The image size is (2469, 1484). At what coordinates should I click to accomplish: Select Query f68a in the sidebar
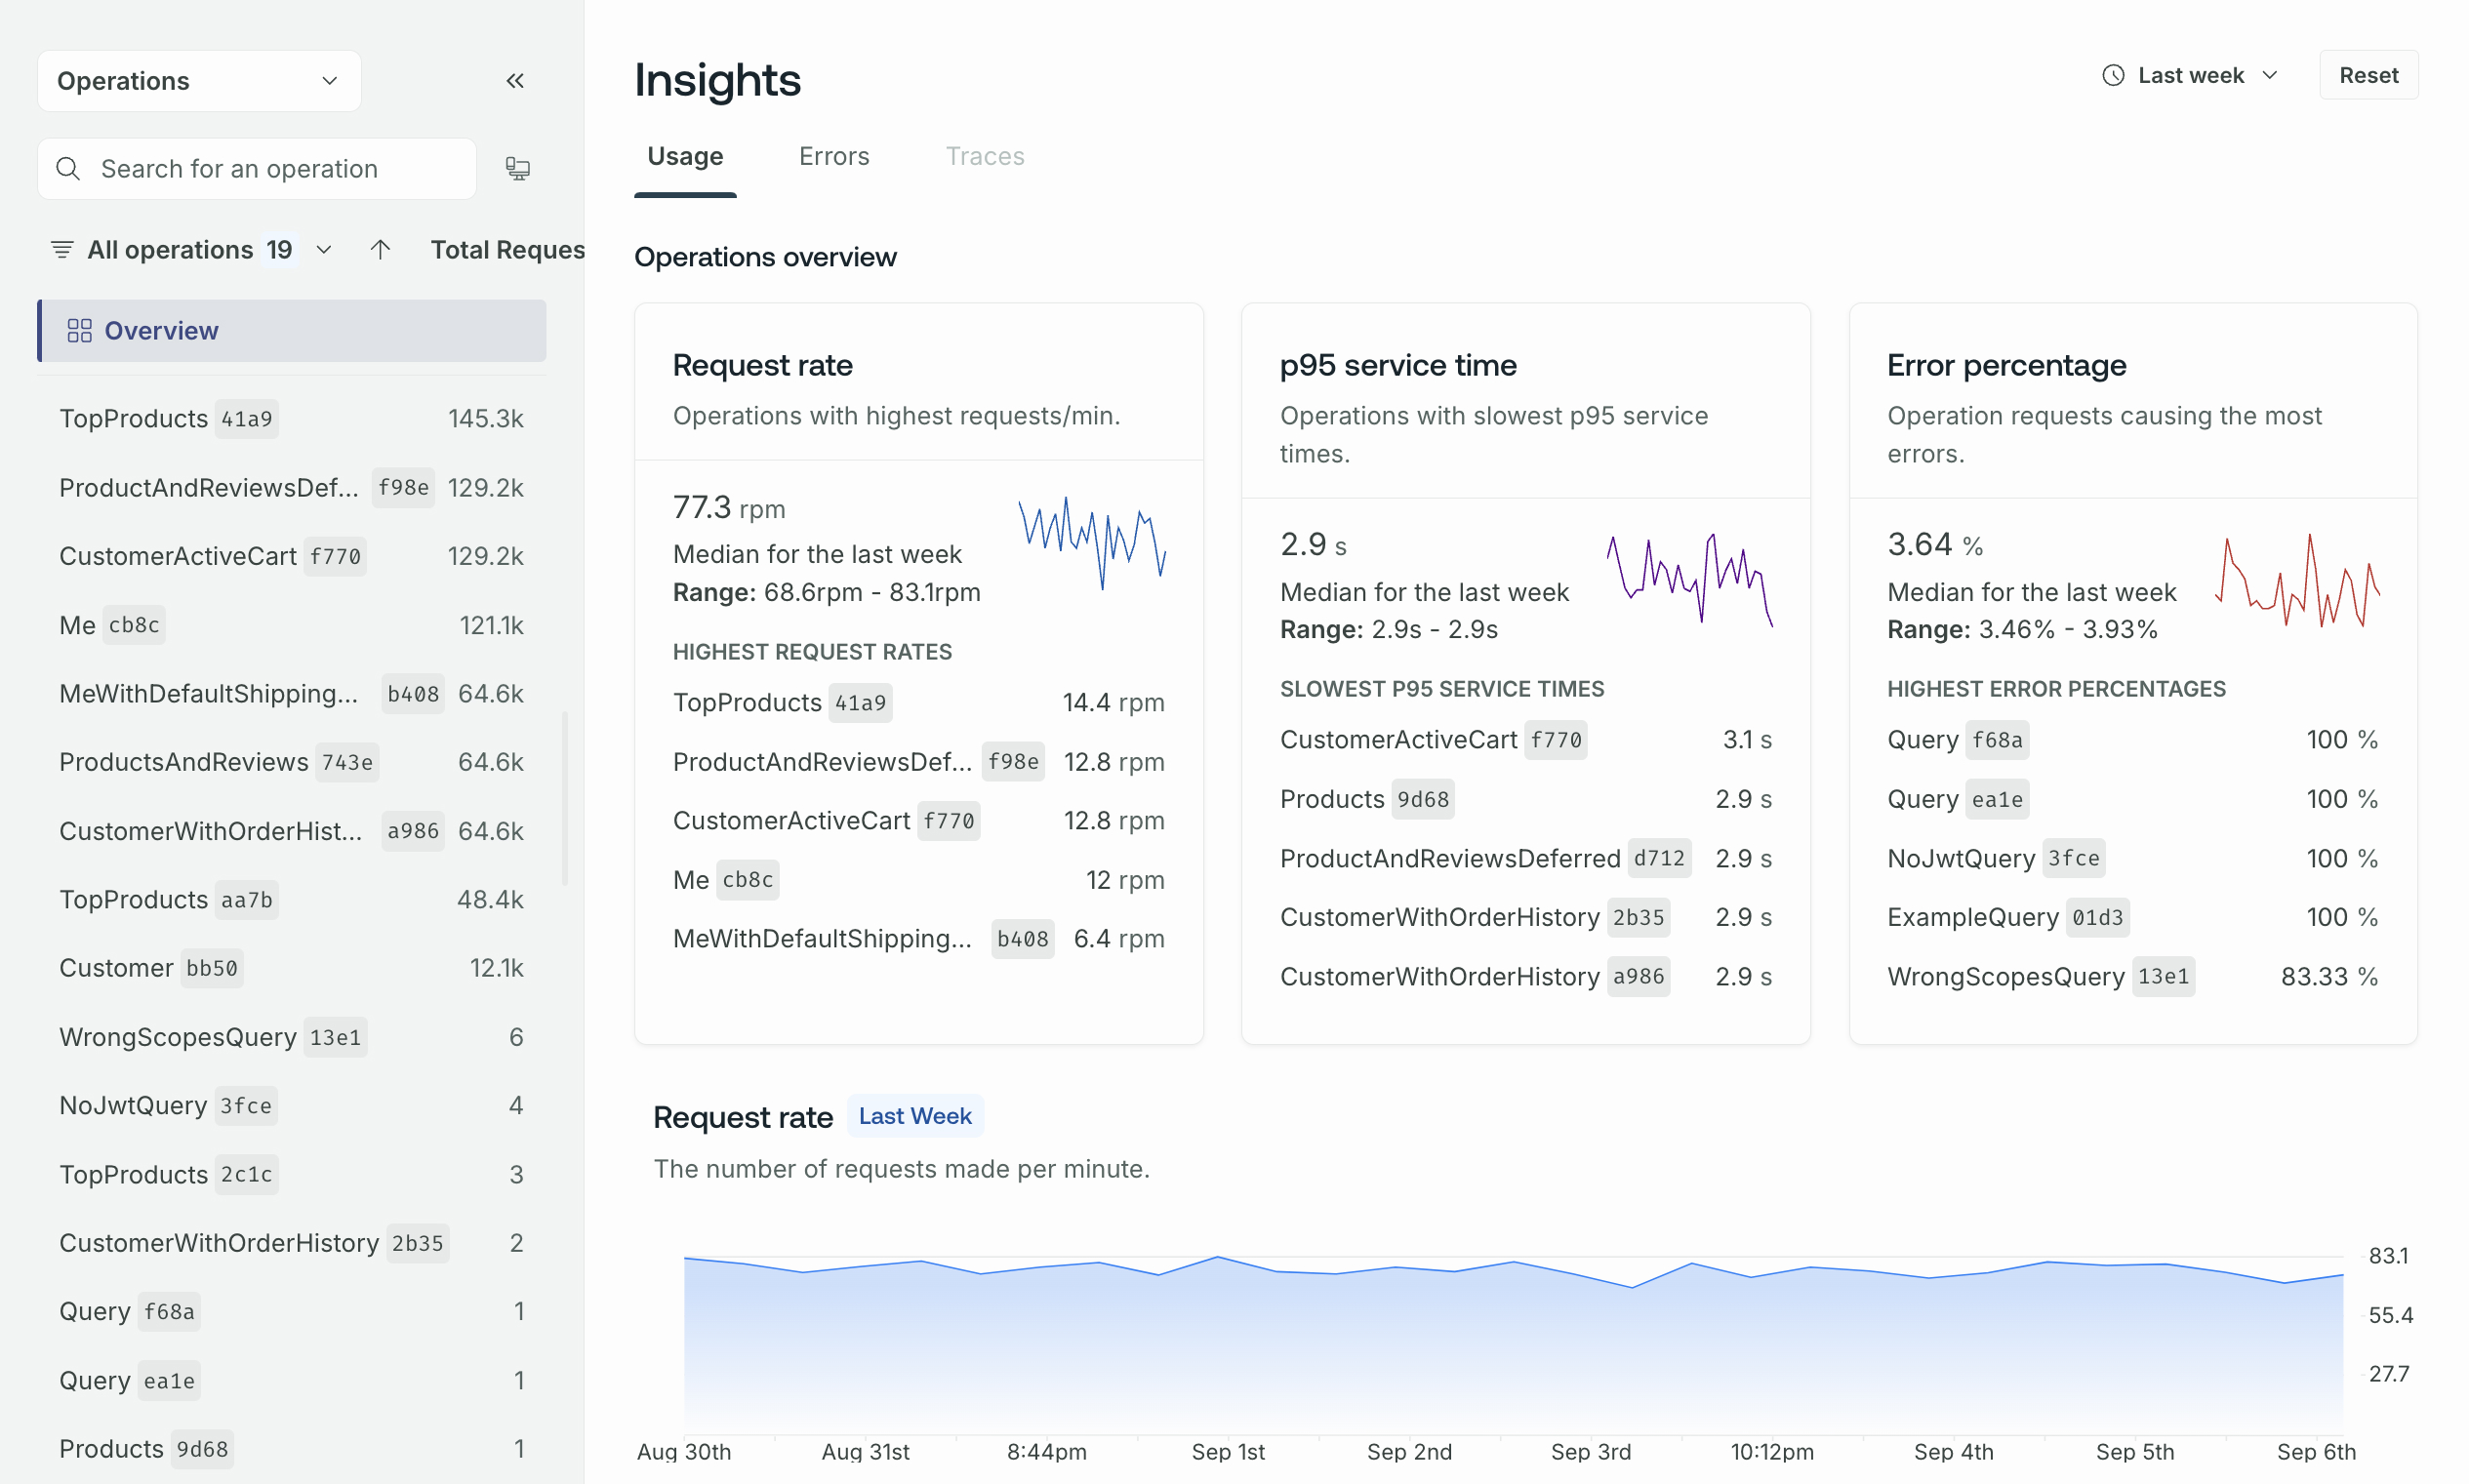(292, 1311)
